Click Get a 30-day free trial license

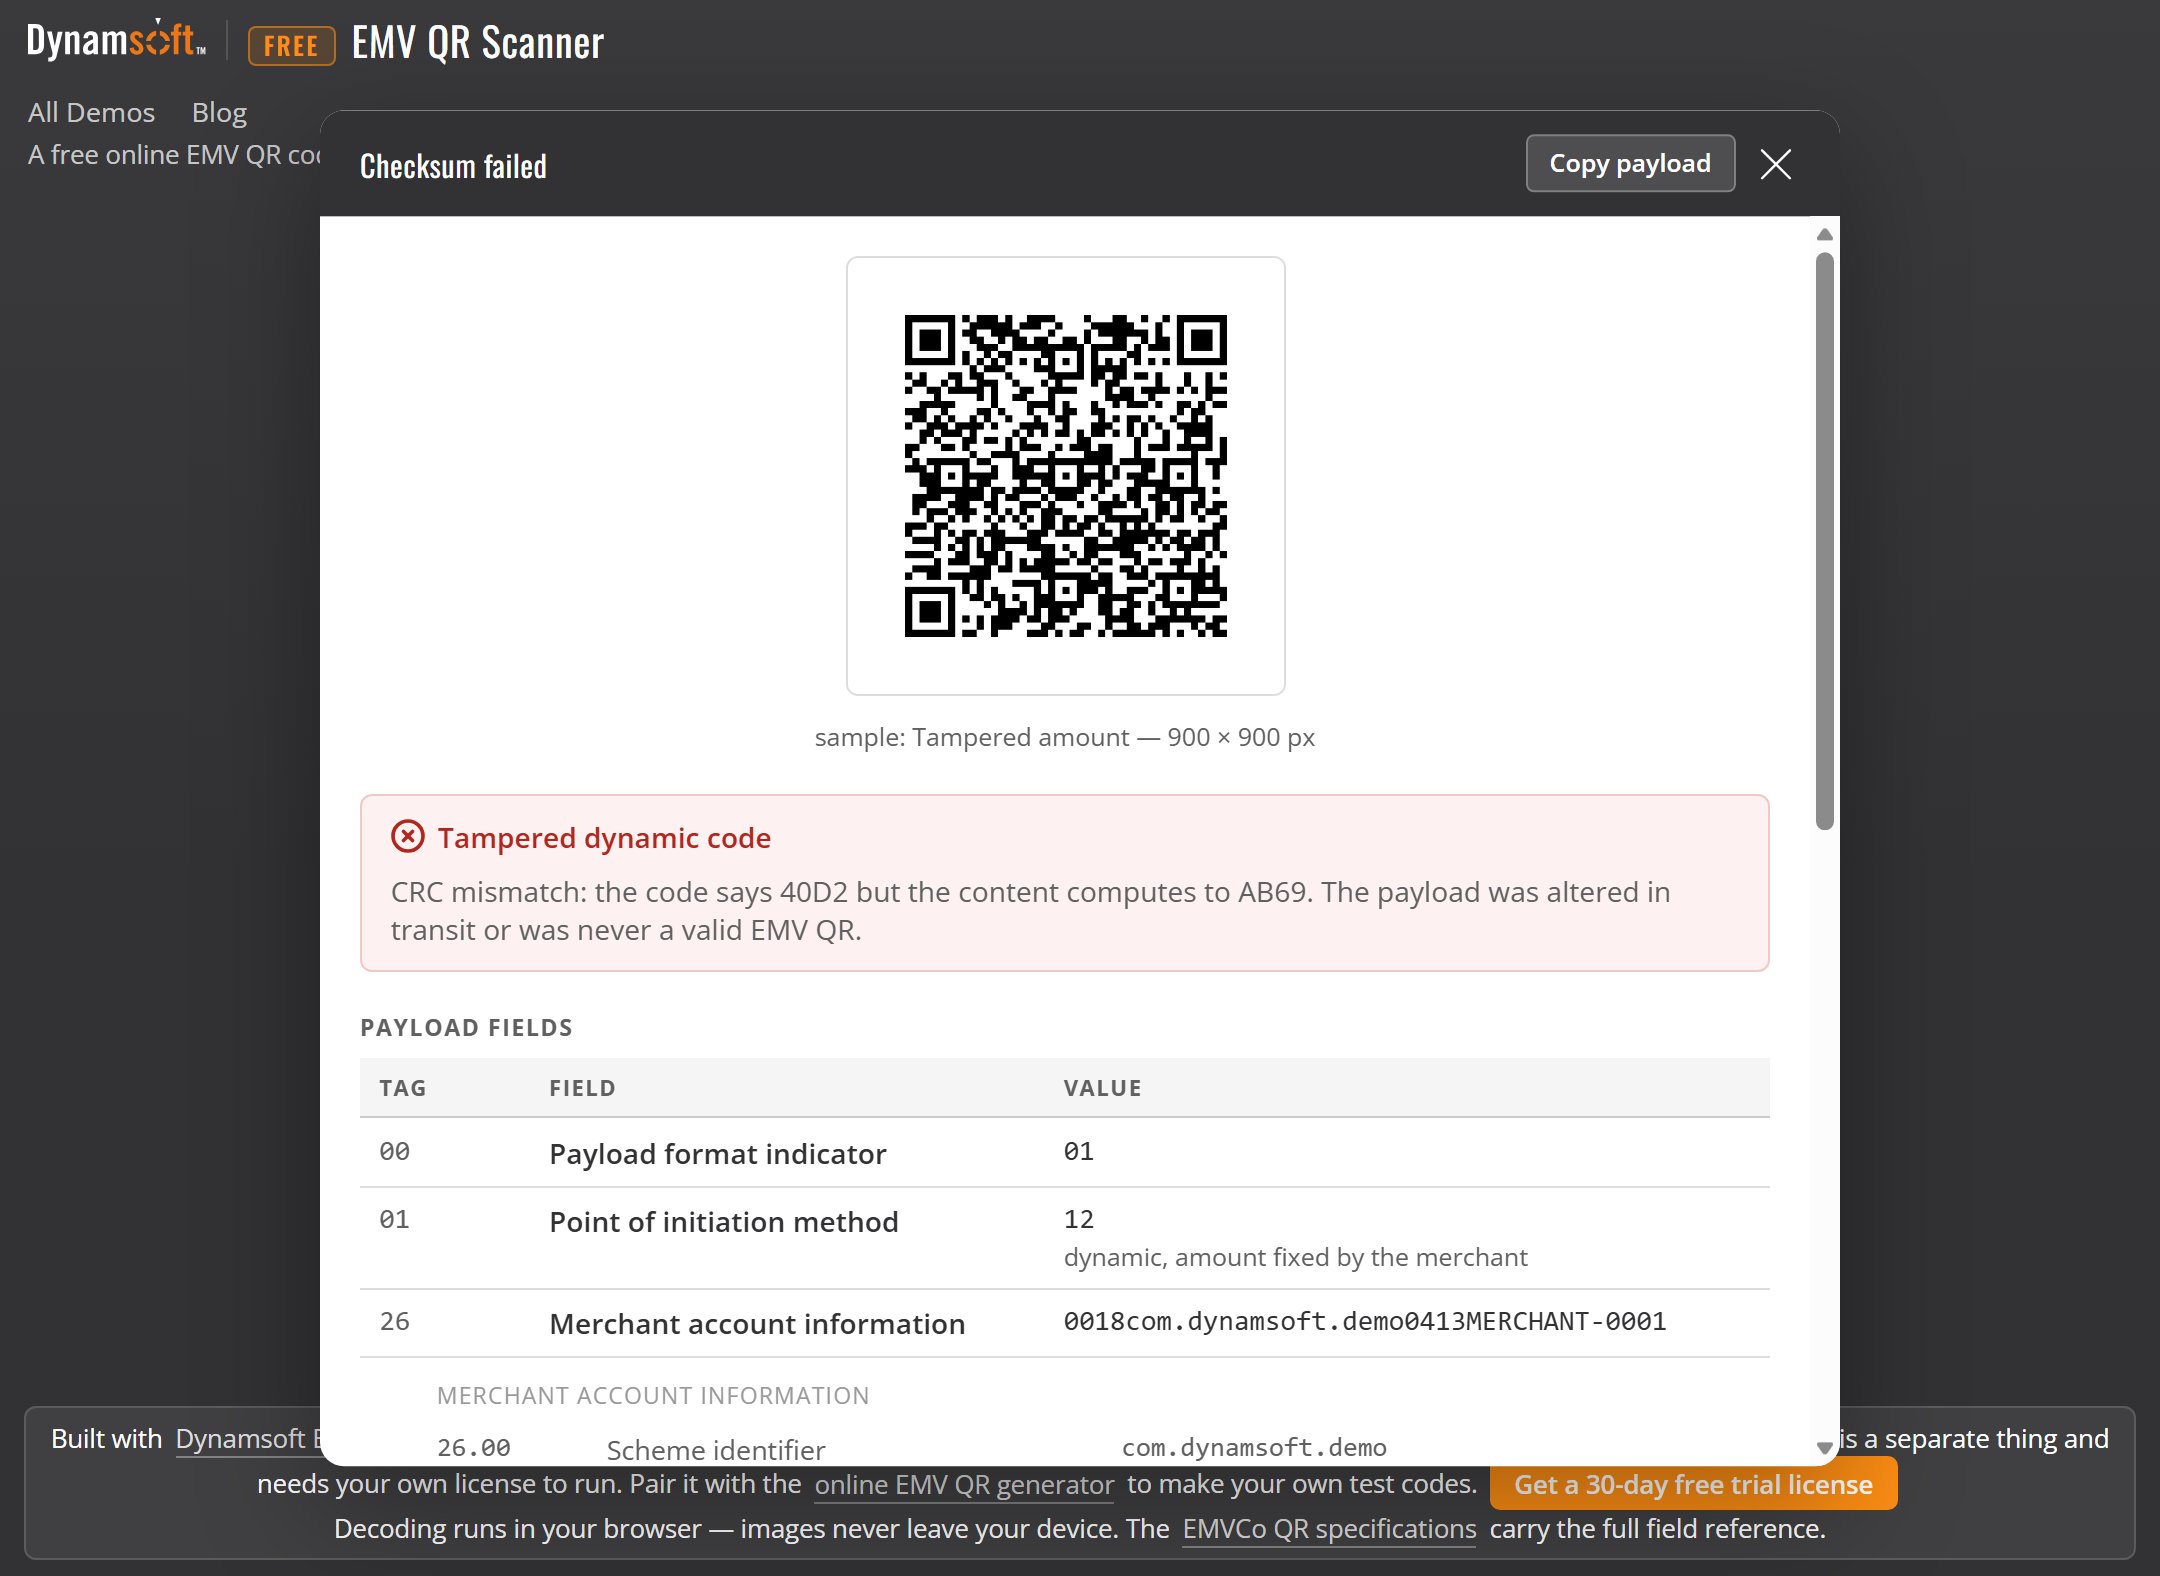[1693, 1484]
